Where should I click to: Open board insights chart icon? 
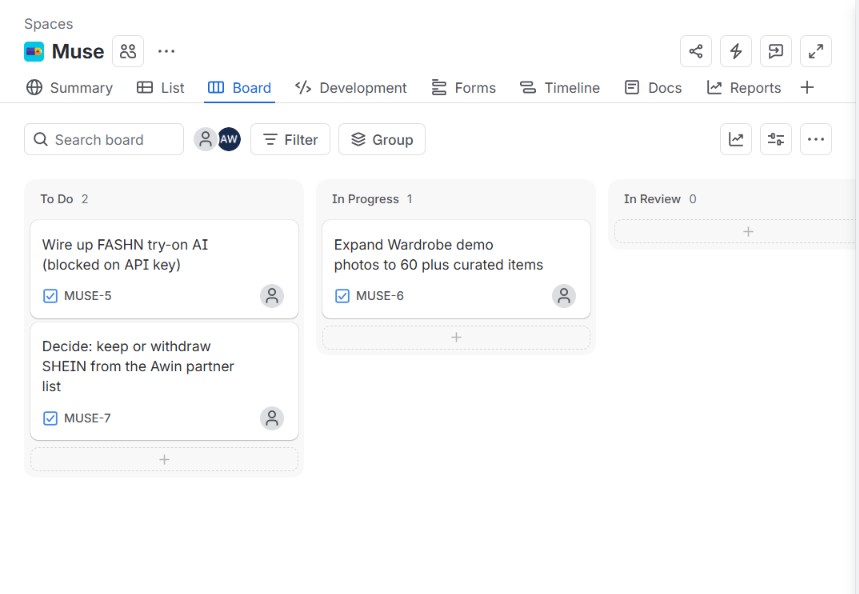[x=736, y=139]
